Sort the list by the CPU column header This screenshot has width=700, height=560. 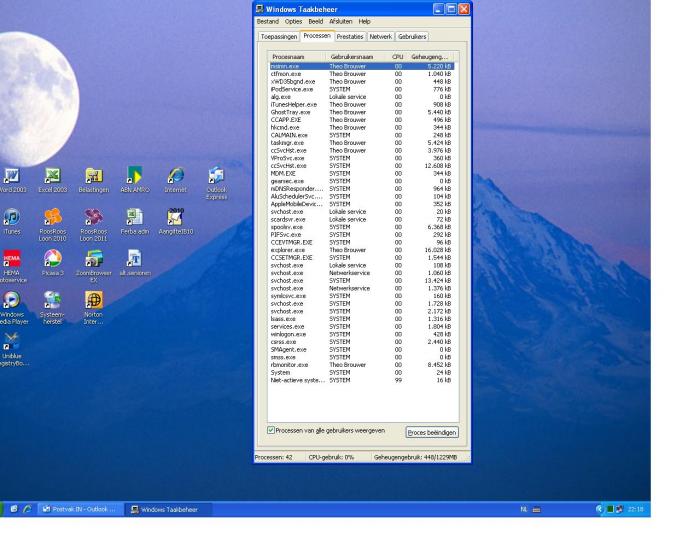pyautogui.click(x=397, y=57)
